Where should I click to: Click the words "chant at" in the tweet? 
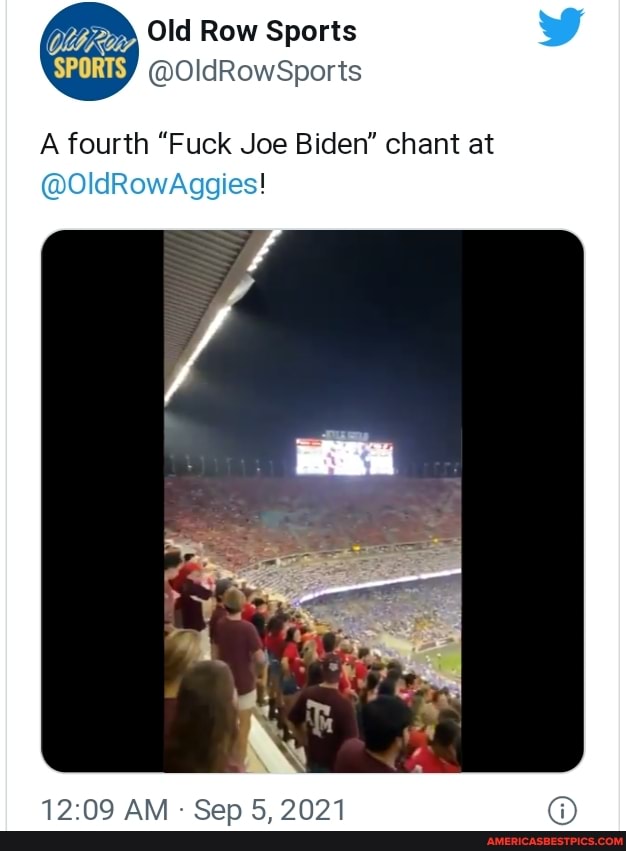439,144
